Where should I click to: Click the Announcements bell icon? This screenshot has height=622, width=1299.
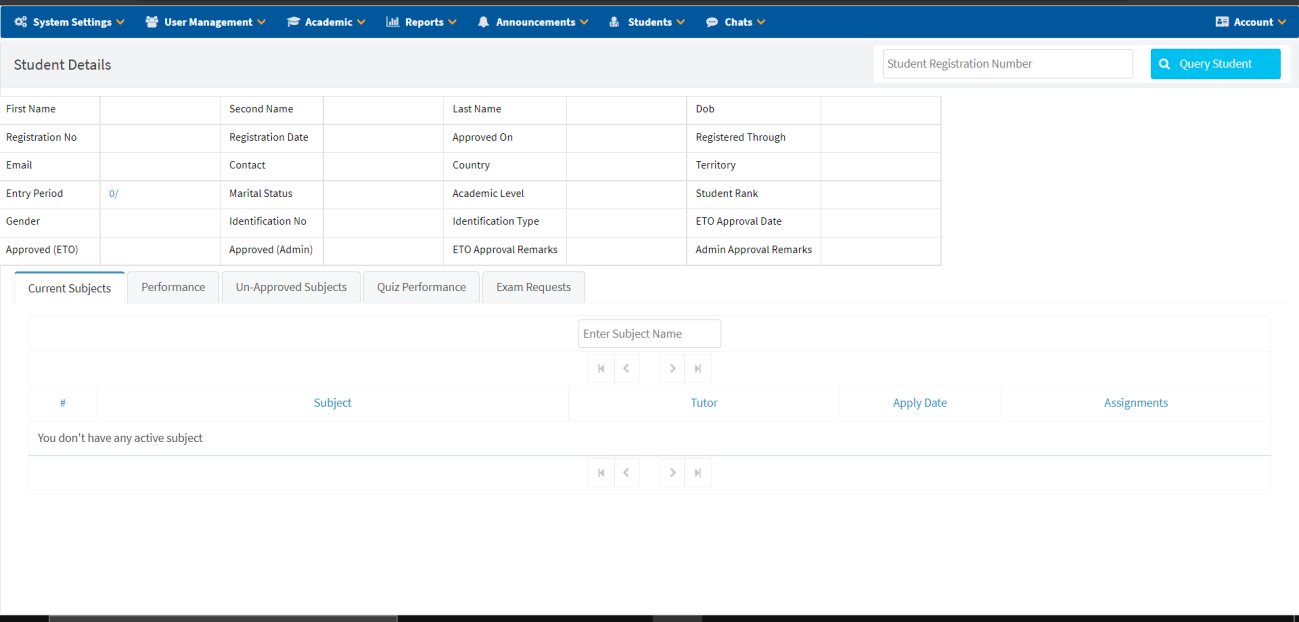[x=484, y=22]
